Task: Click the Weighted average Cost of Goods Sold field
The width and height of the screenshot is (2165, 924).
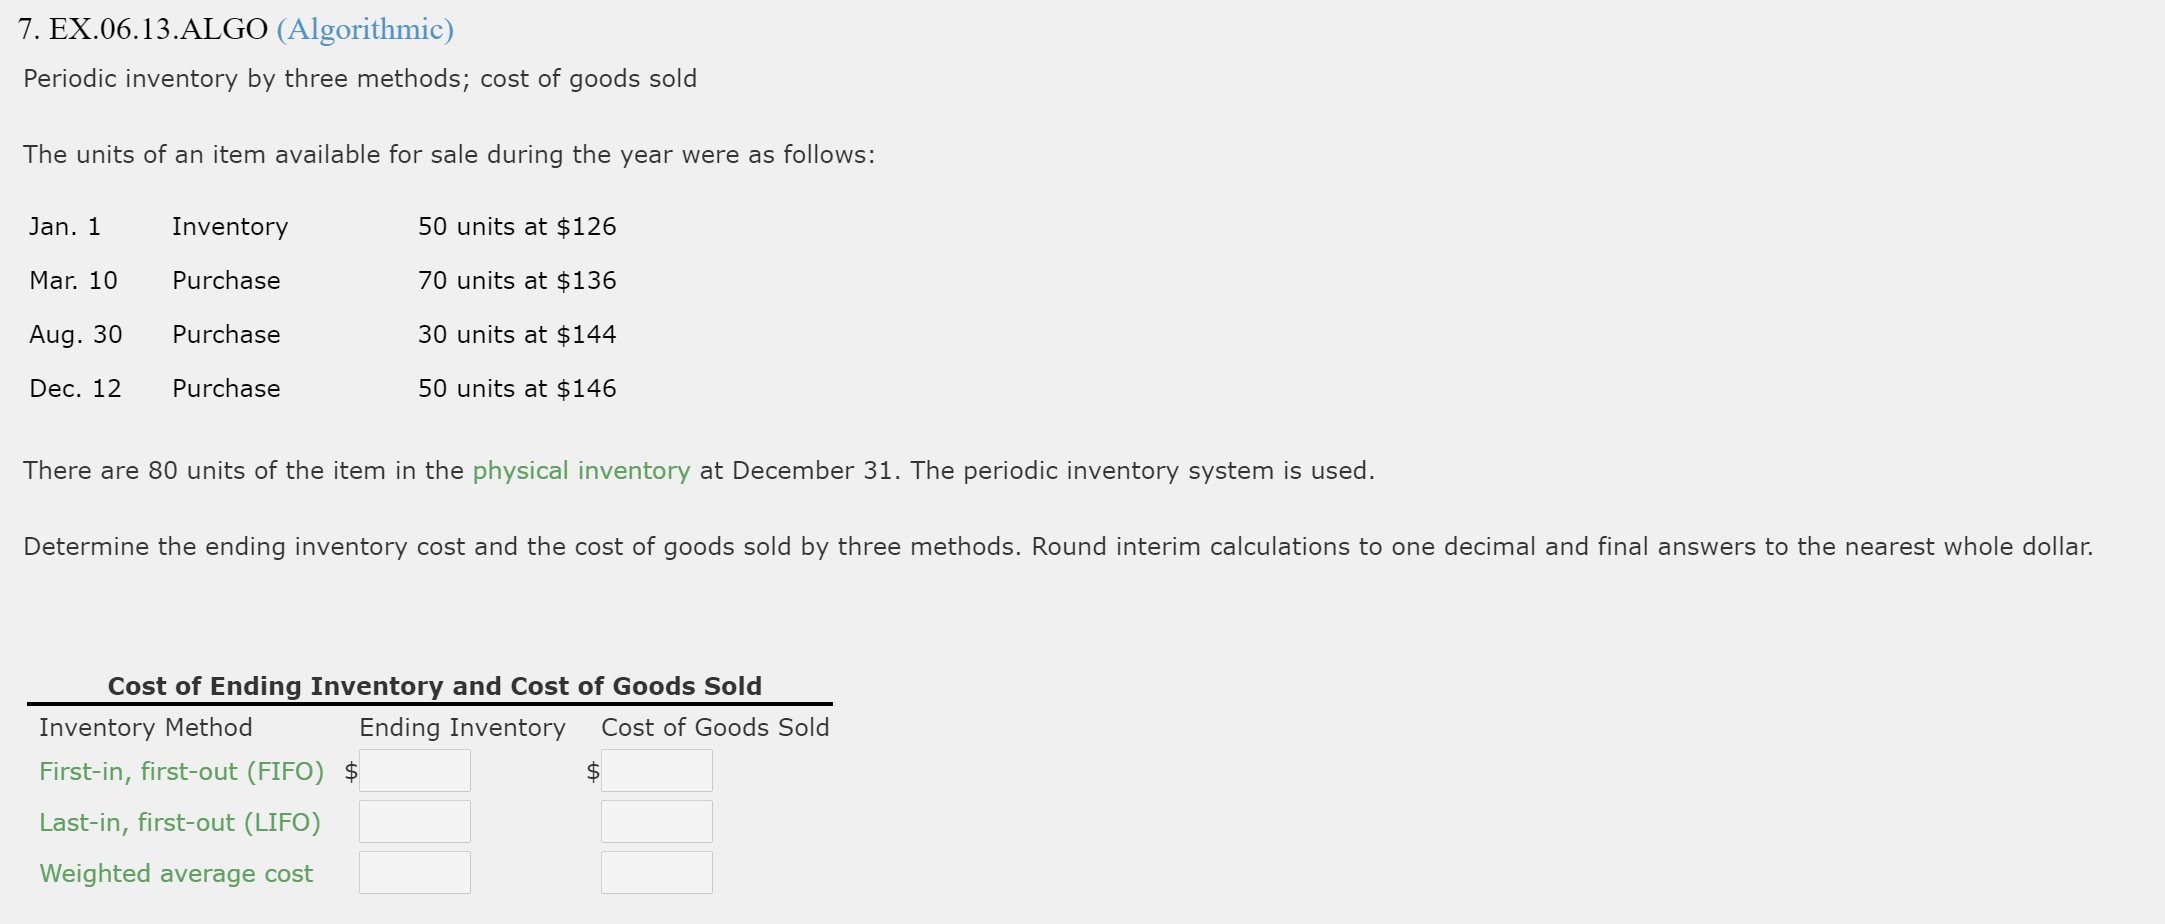Action: click(x=656, y=871)
